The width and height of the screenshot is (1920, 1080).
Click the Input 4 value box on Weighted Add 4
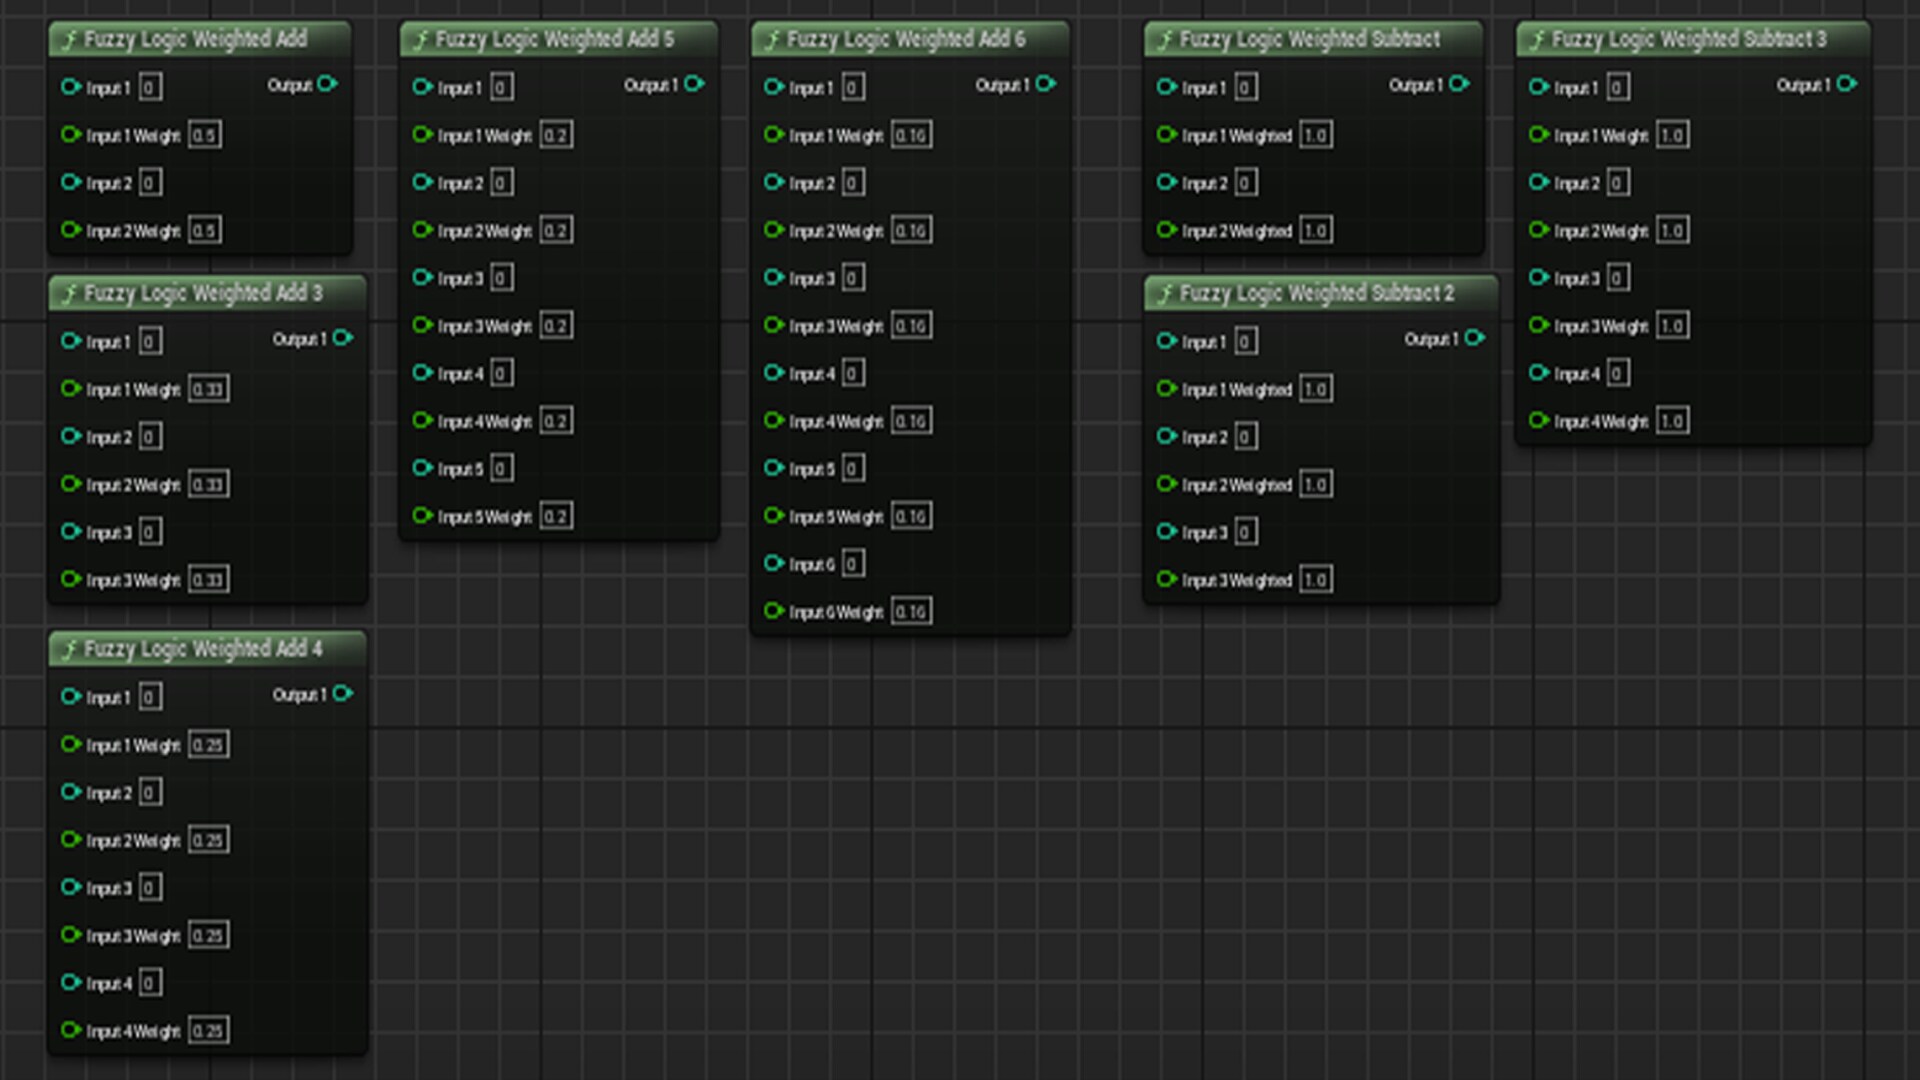click(150, 983)
